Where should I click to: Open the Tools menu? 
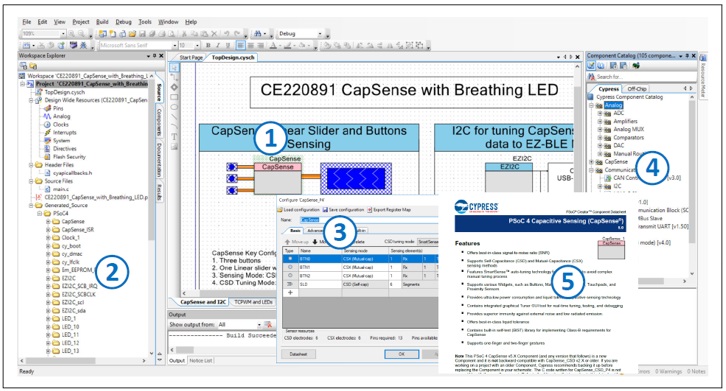(x=145, y=22)
